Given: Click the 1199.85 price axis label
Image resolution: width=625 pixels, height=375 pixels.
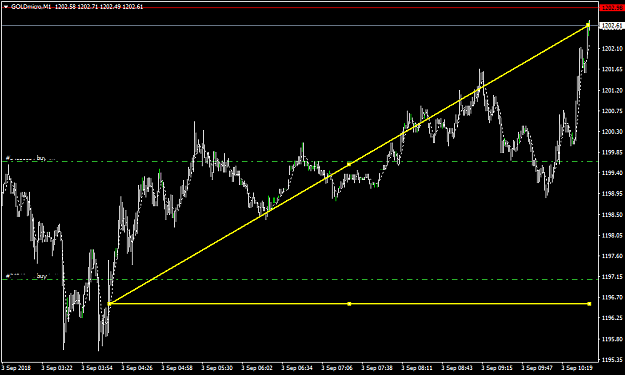Looking at the screenshot, I should coord(612,152).
